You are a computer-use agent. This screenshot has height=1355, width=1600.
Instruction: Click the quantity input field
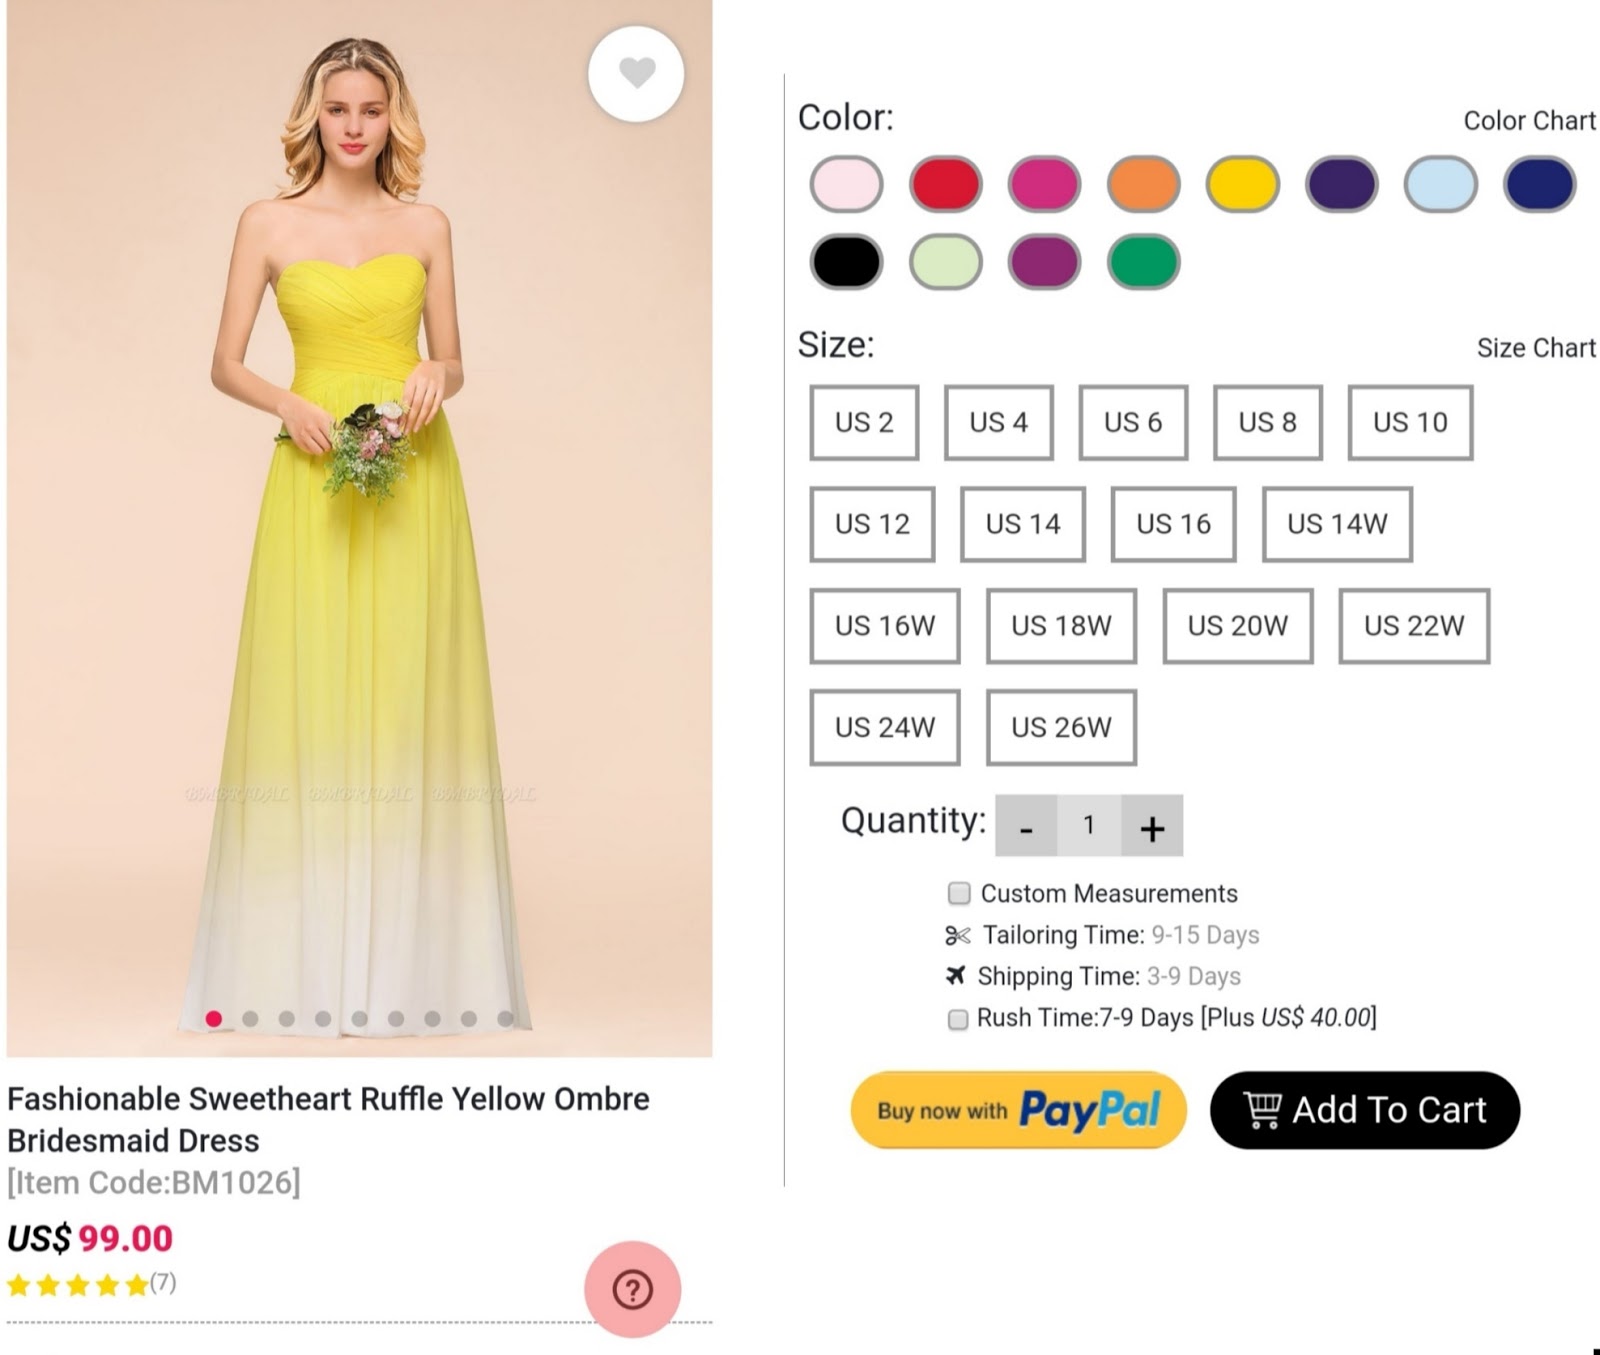tap(1089, 826)
